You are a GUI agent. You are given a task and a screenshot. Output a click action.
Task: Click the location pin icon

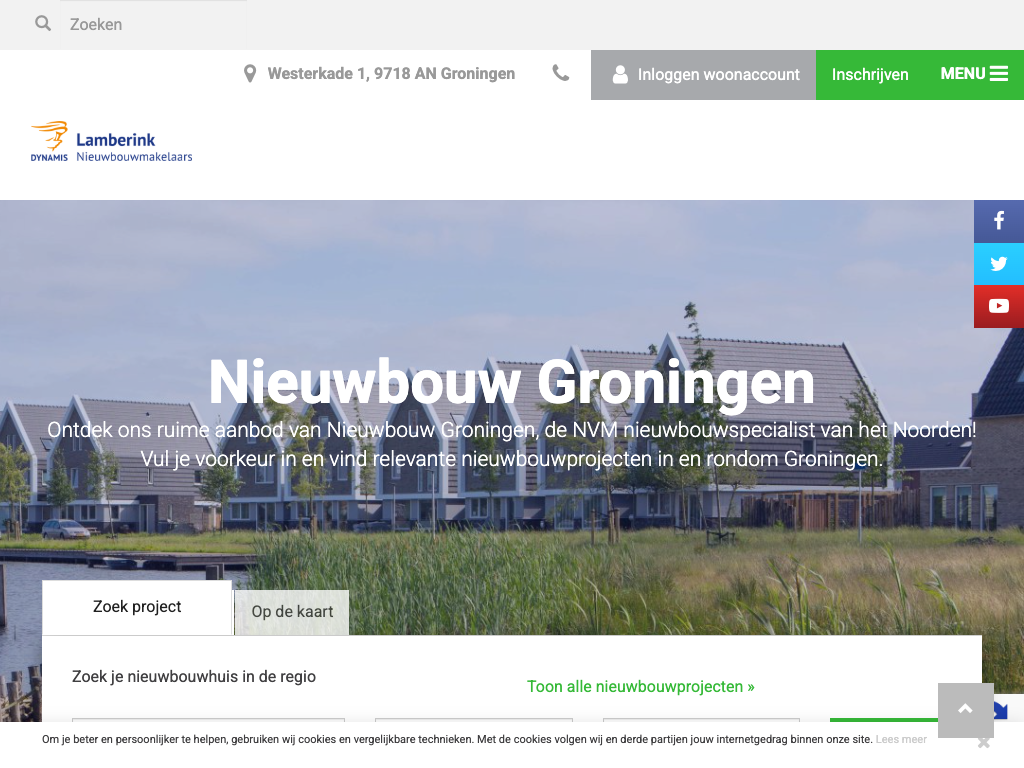pos(250,74)
